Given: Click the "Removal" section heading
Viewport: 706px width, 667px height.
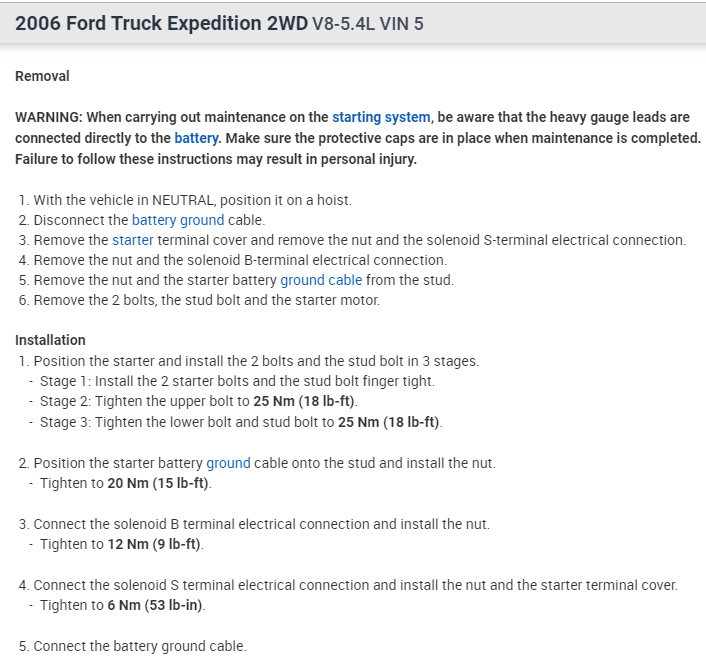Looking at the screenshot, I should coord(42,75).
